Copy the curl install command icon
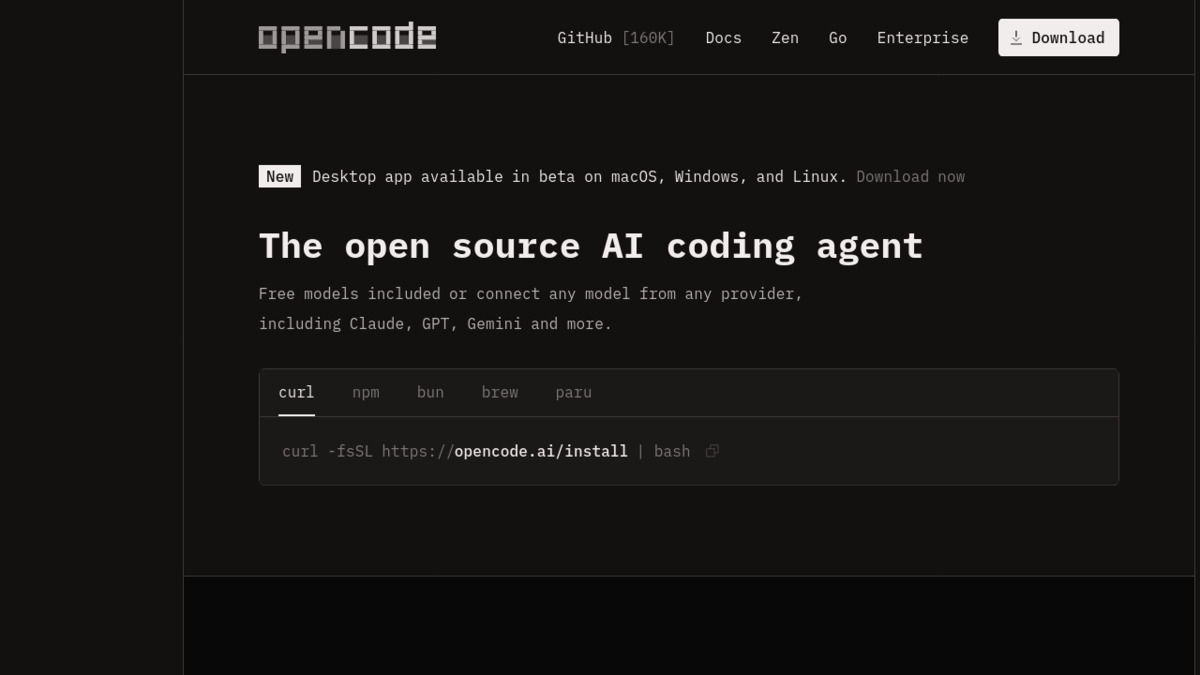The image size is (1200, 675). pos(712,451)
